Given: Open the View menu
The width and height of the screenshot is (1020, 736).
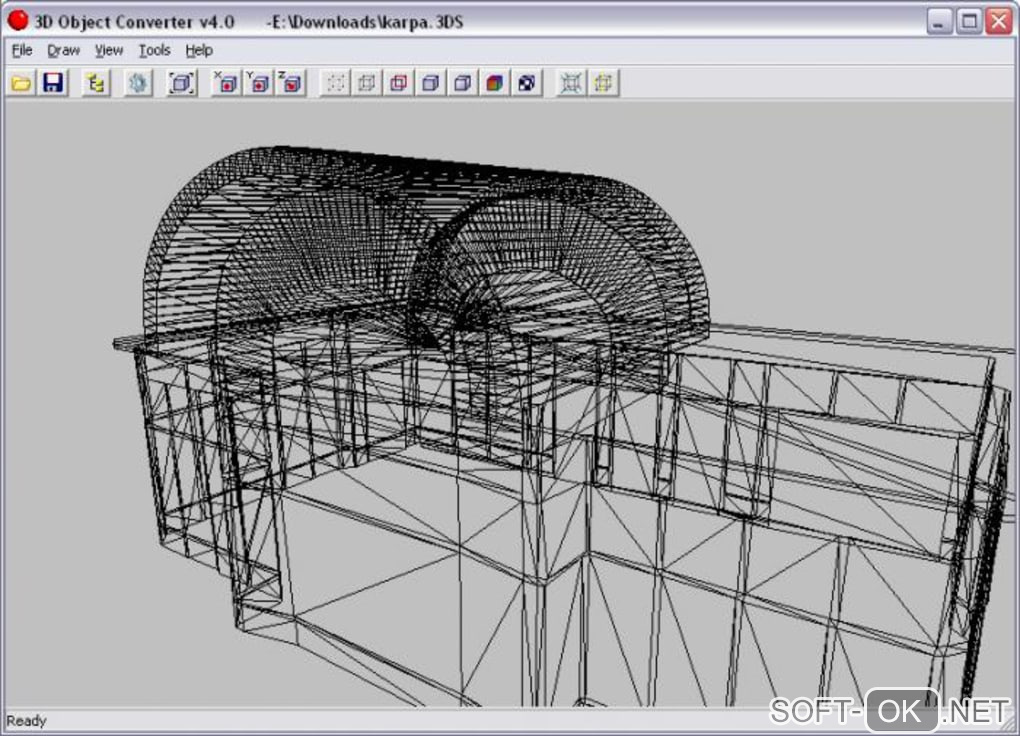Looking at the screenshot, I should pyautogui.click(x=108, y=50).
